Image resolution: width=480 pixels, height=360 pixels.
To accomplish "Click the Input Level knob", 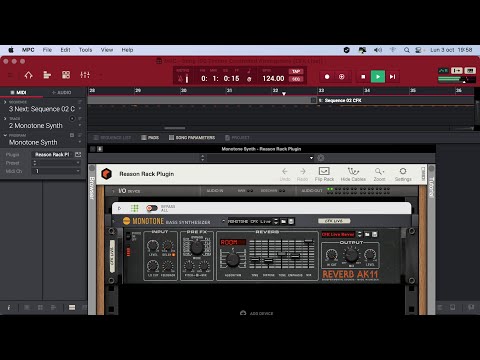I will point(153,246).
